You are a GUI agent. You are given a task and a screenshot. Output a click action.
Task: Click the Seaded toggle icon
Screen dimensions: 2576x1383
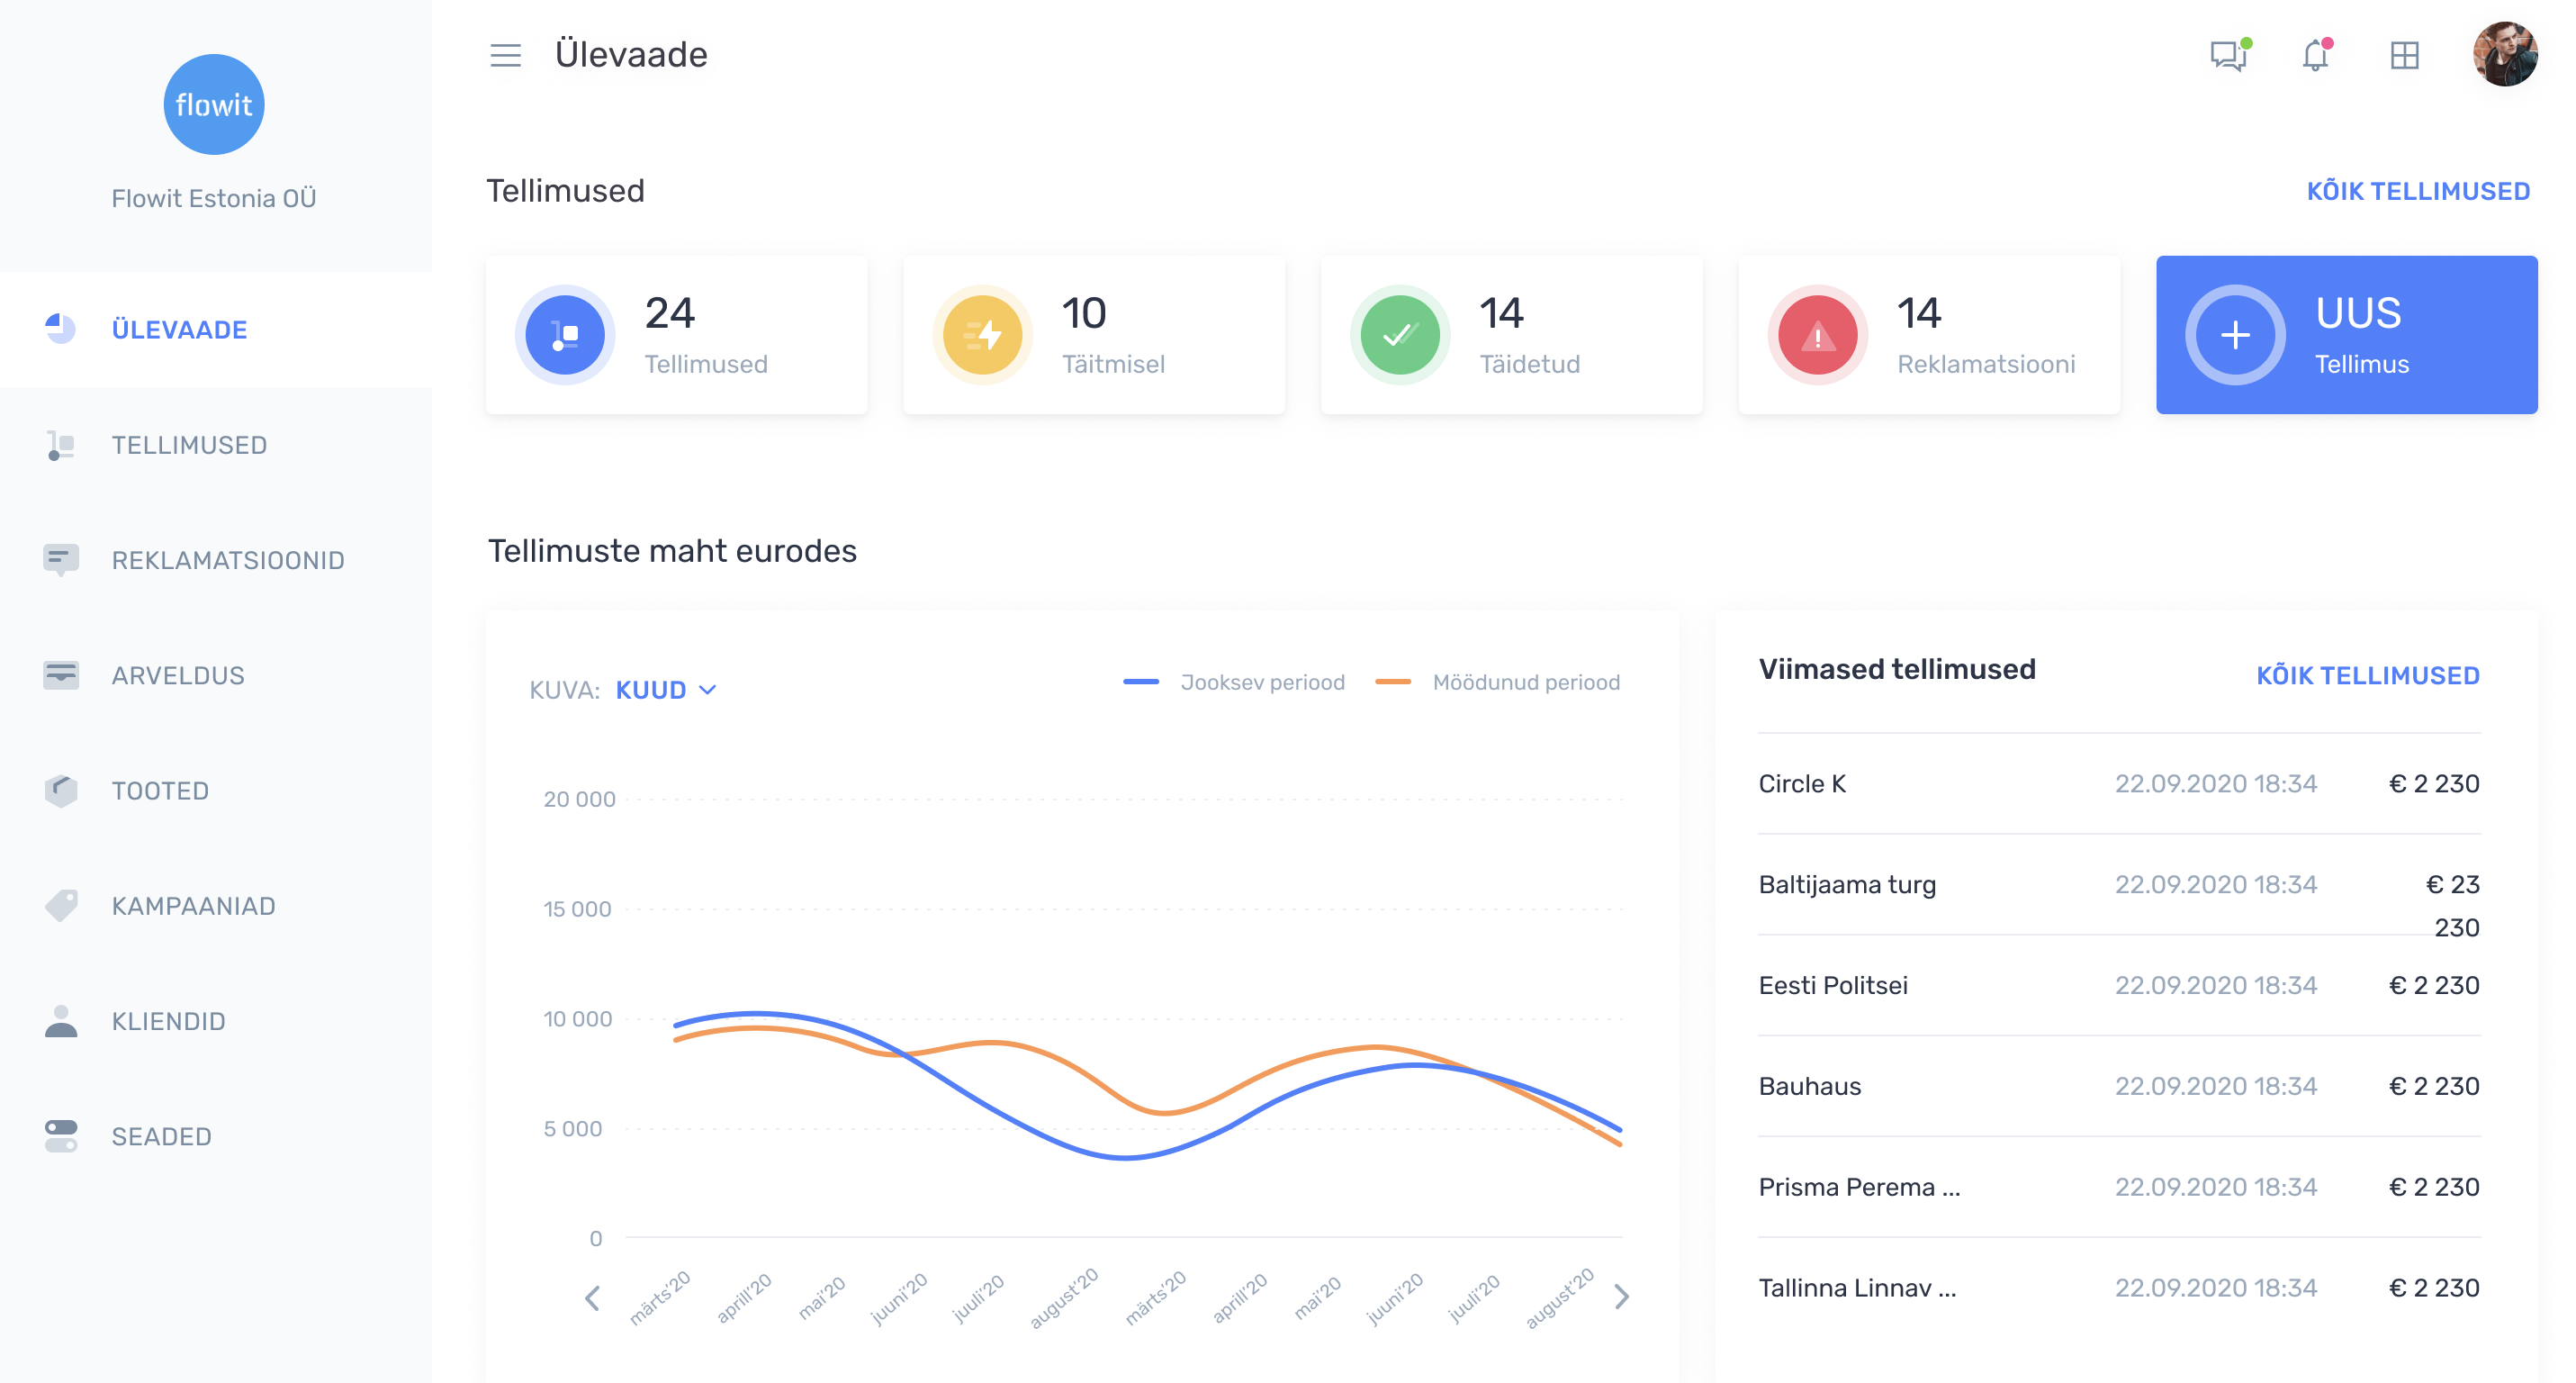(60, 1136)
